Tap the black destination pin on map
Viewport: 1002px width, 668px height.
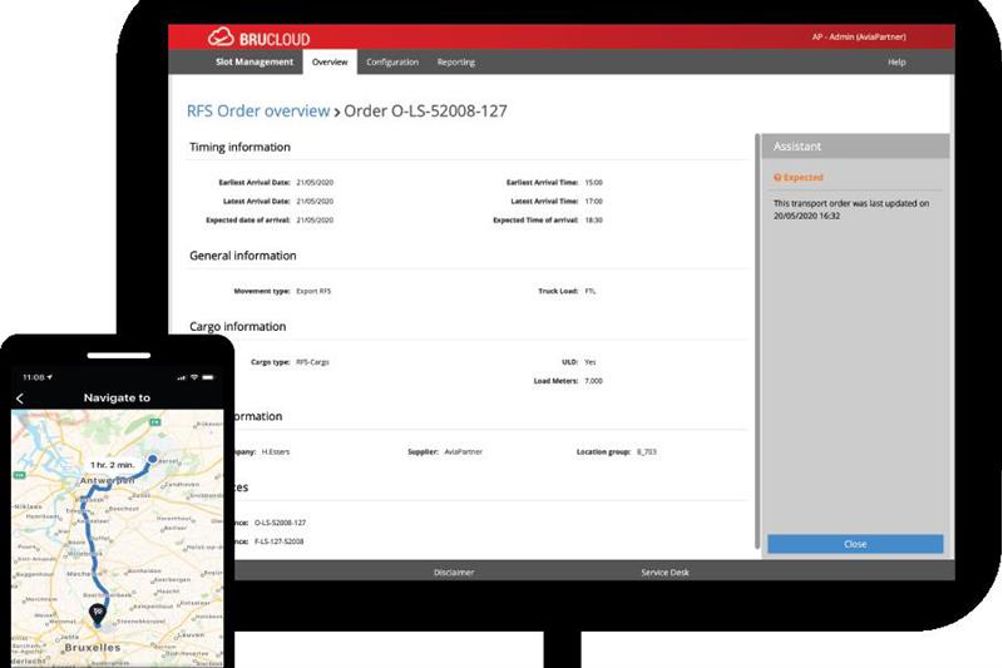click(x=97, y=614)
